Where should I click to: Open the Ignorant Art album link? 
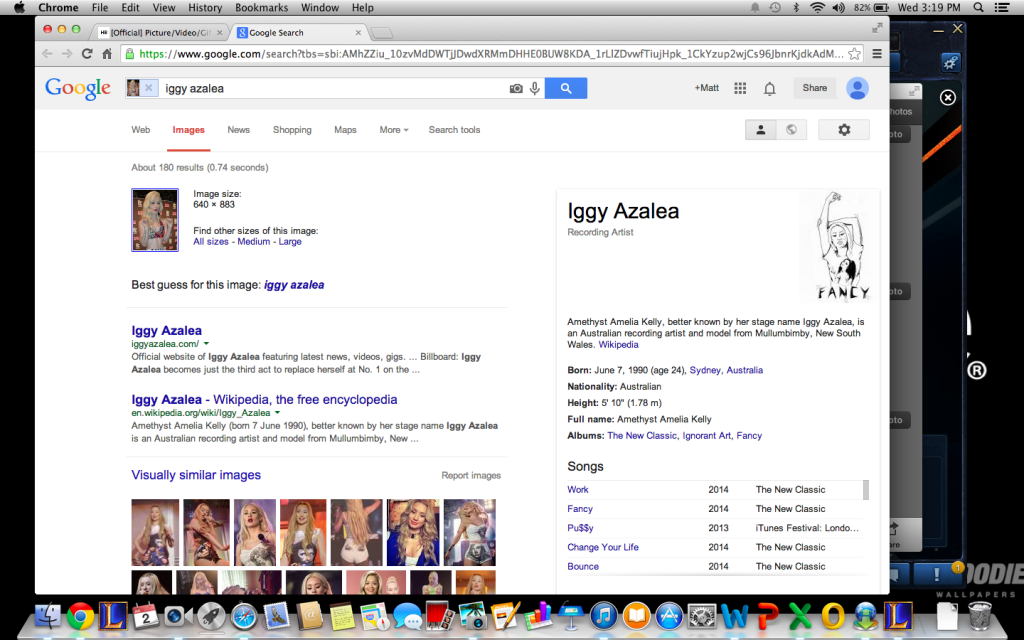point(707,436)
